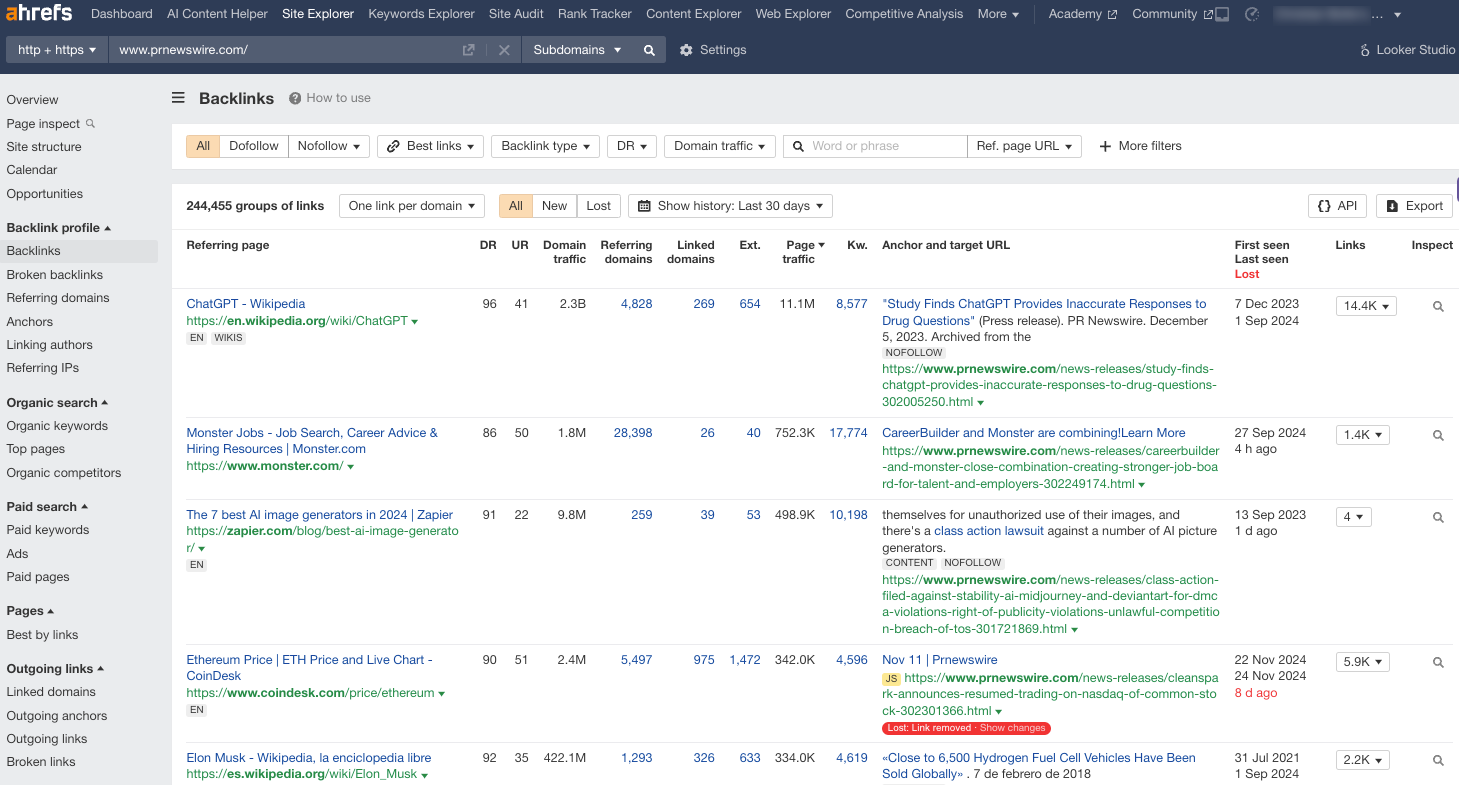Collapse the Organic search section
Viewport: 1459px width, 785px height.
pyautogui.click(x=57, y=403)
